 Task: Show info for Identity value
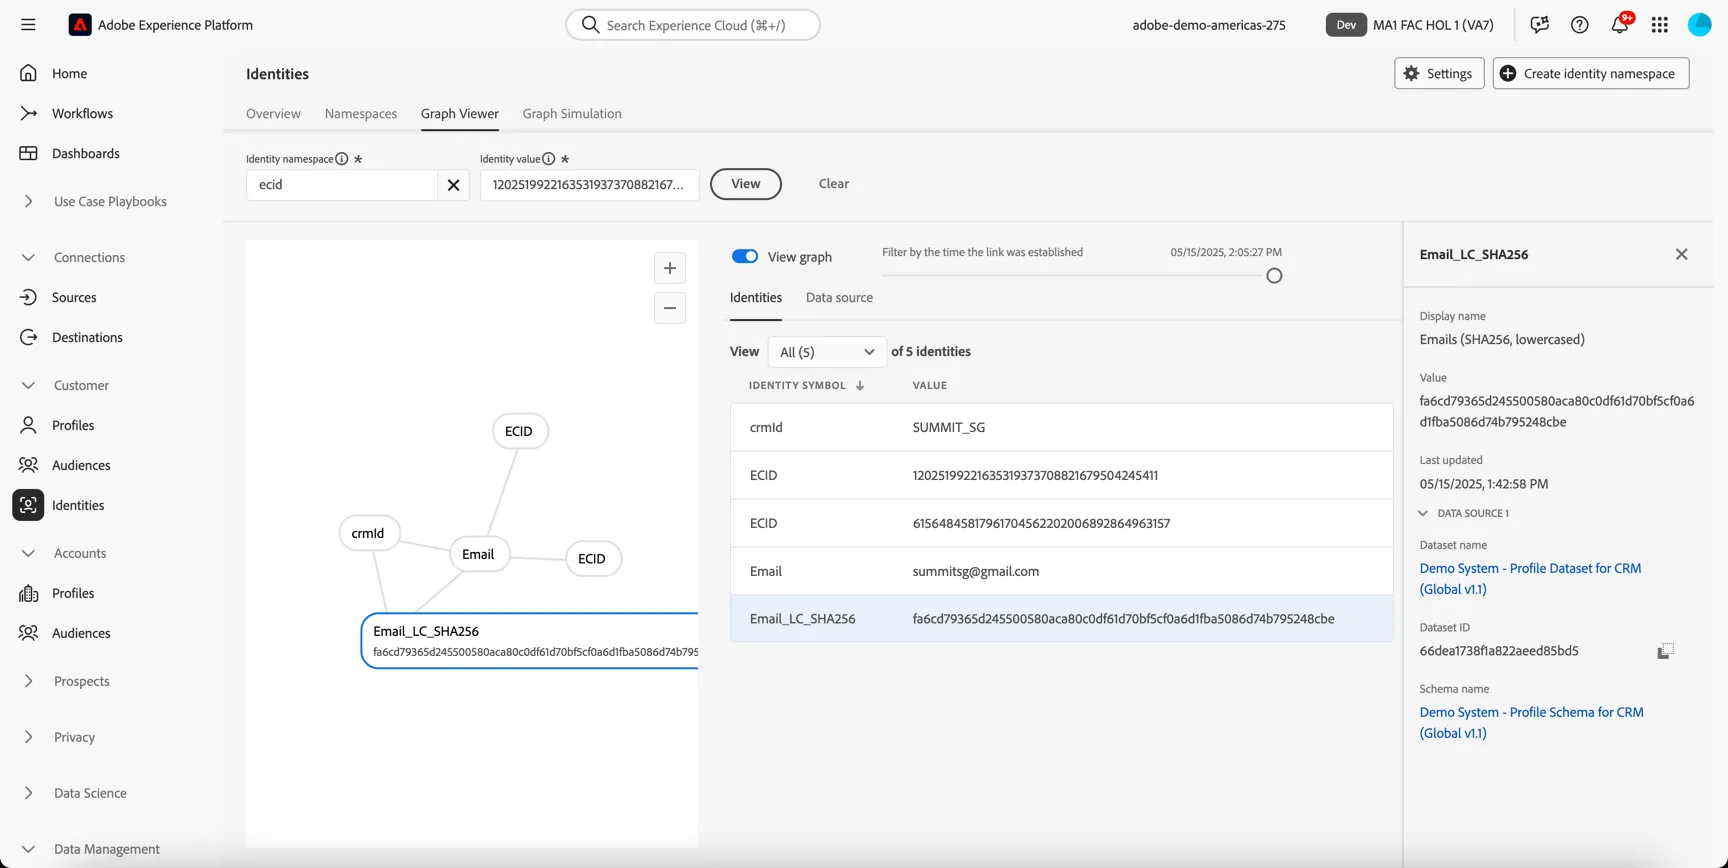[549, 159]
